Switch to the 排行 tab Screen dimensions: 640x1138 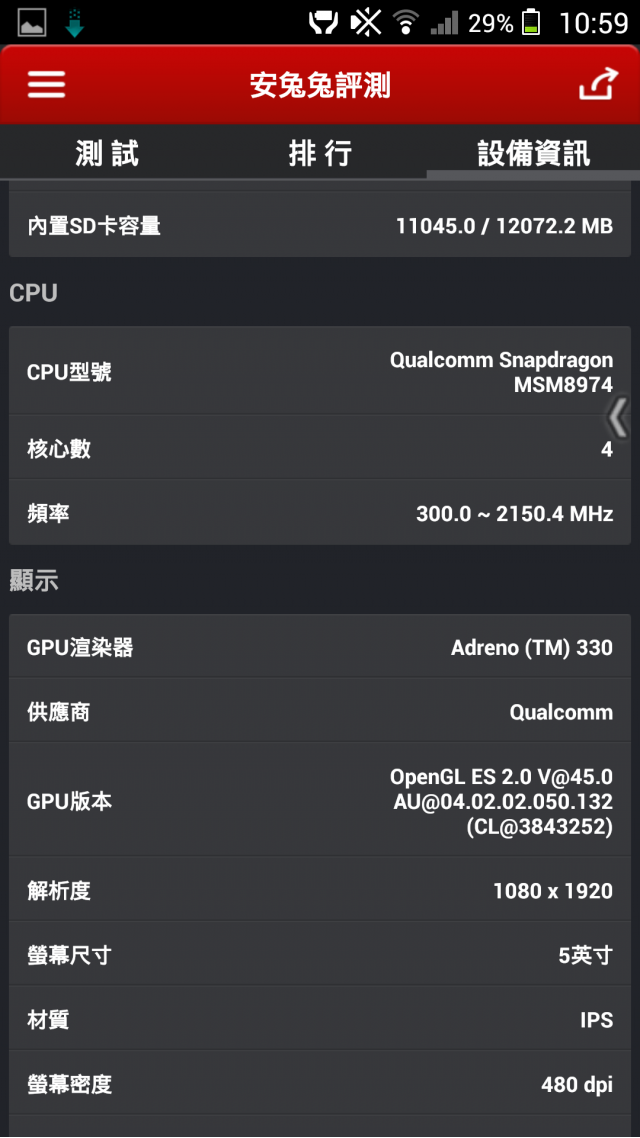(320, 153)
